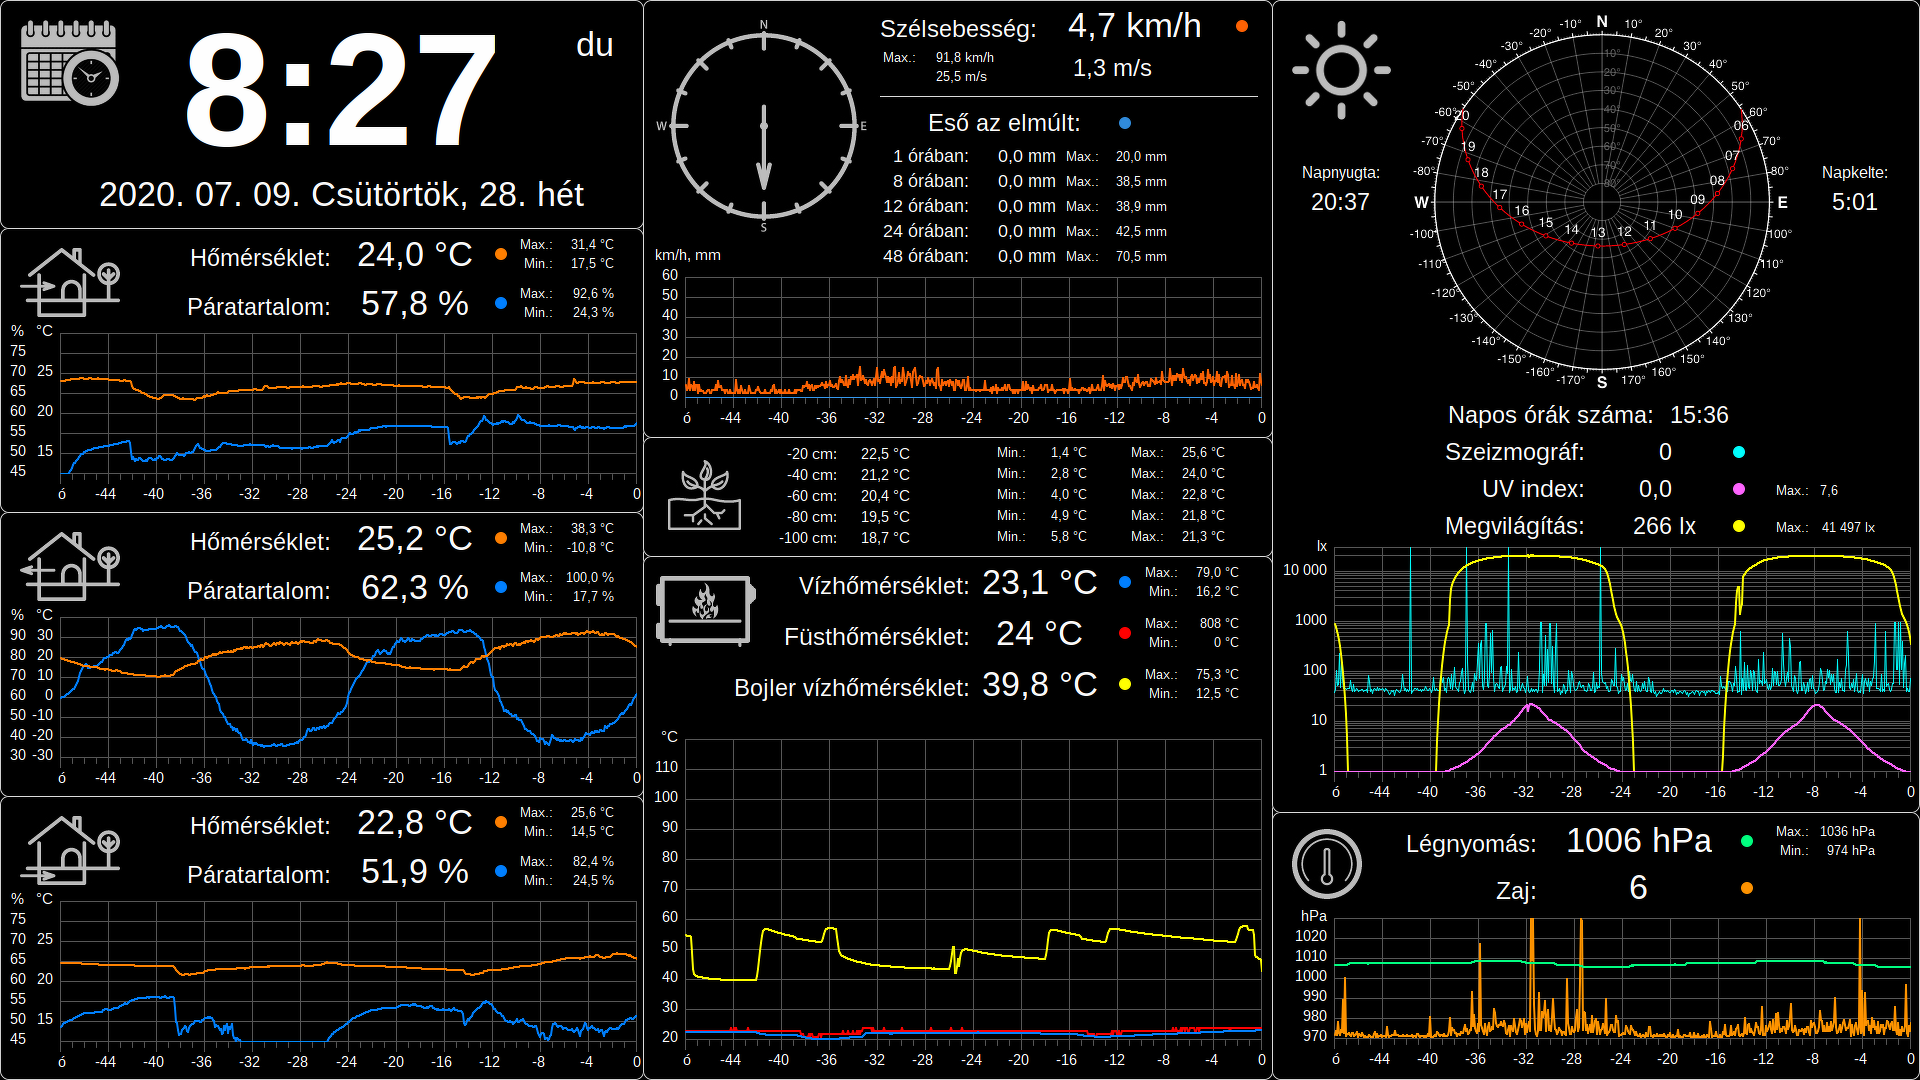Click the bottom-left house sensor icon
Image resolution: width=1920 pixels, height=1080 pixels.
[x=70, y=850]
